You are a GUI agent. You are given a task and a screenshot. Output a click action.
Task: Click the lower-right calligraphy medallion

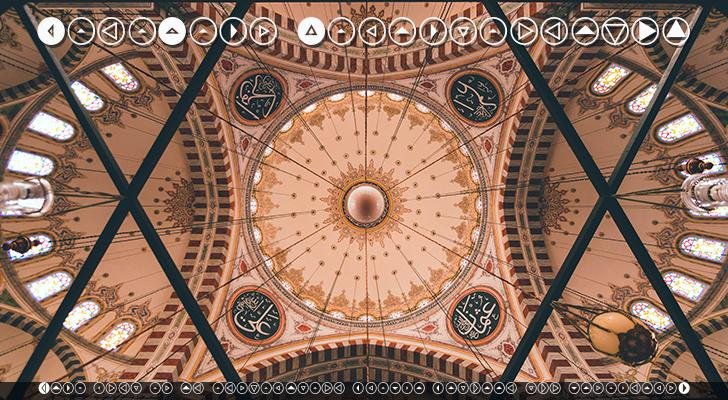(476, 315)
